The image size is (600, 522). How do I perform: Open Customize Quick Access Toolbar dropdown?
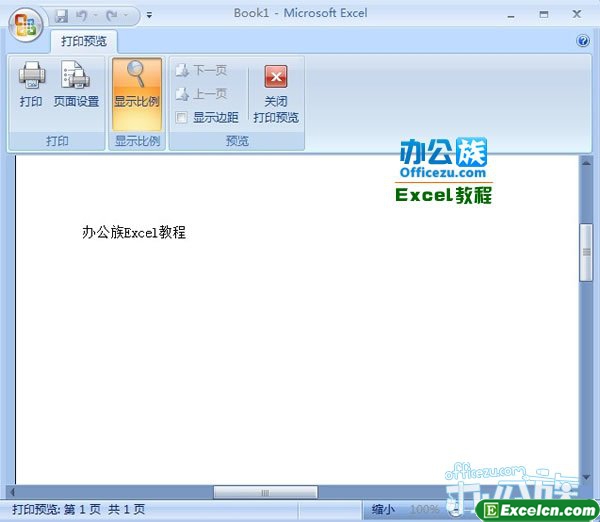pos(149,15)
